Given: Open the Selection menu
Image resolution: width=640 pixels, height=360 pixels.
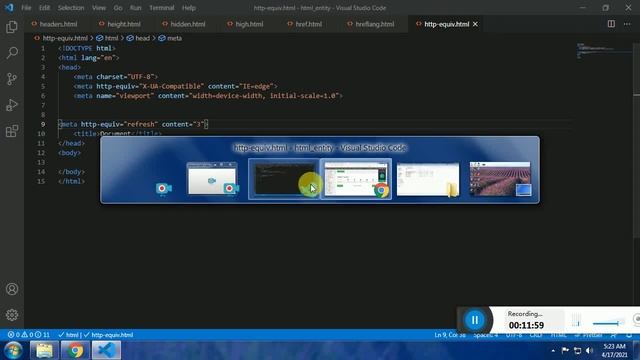Looking at the screenshot, I should click(71, 8).
